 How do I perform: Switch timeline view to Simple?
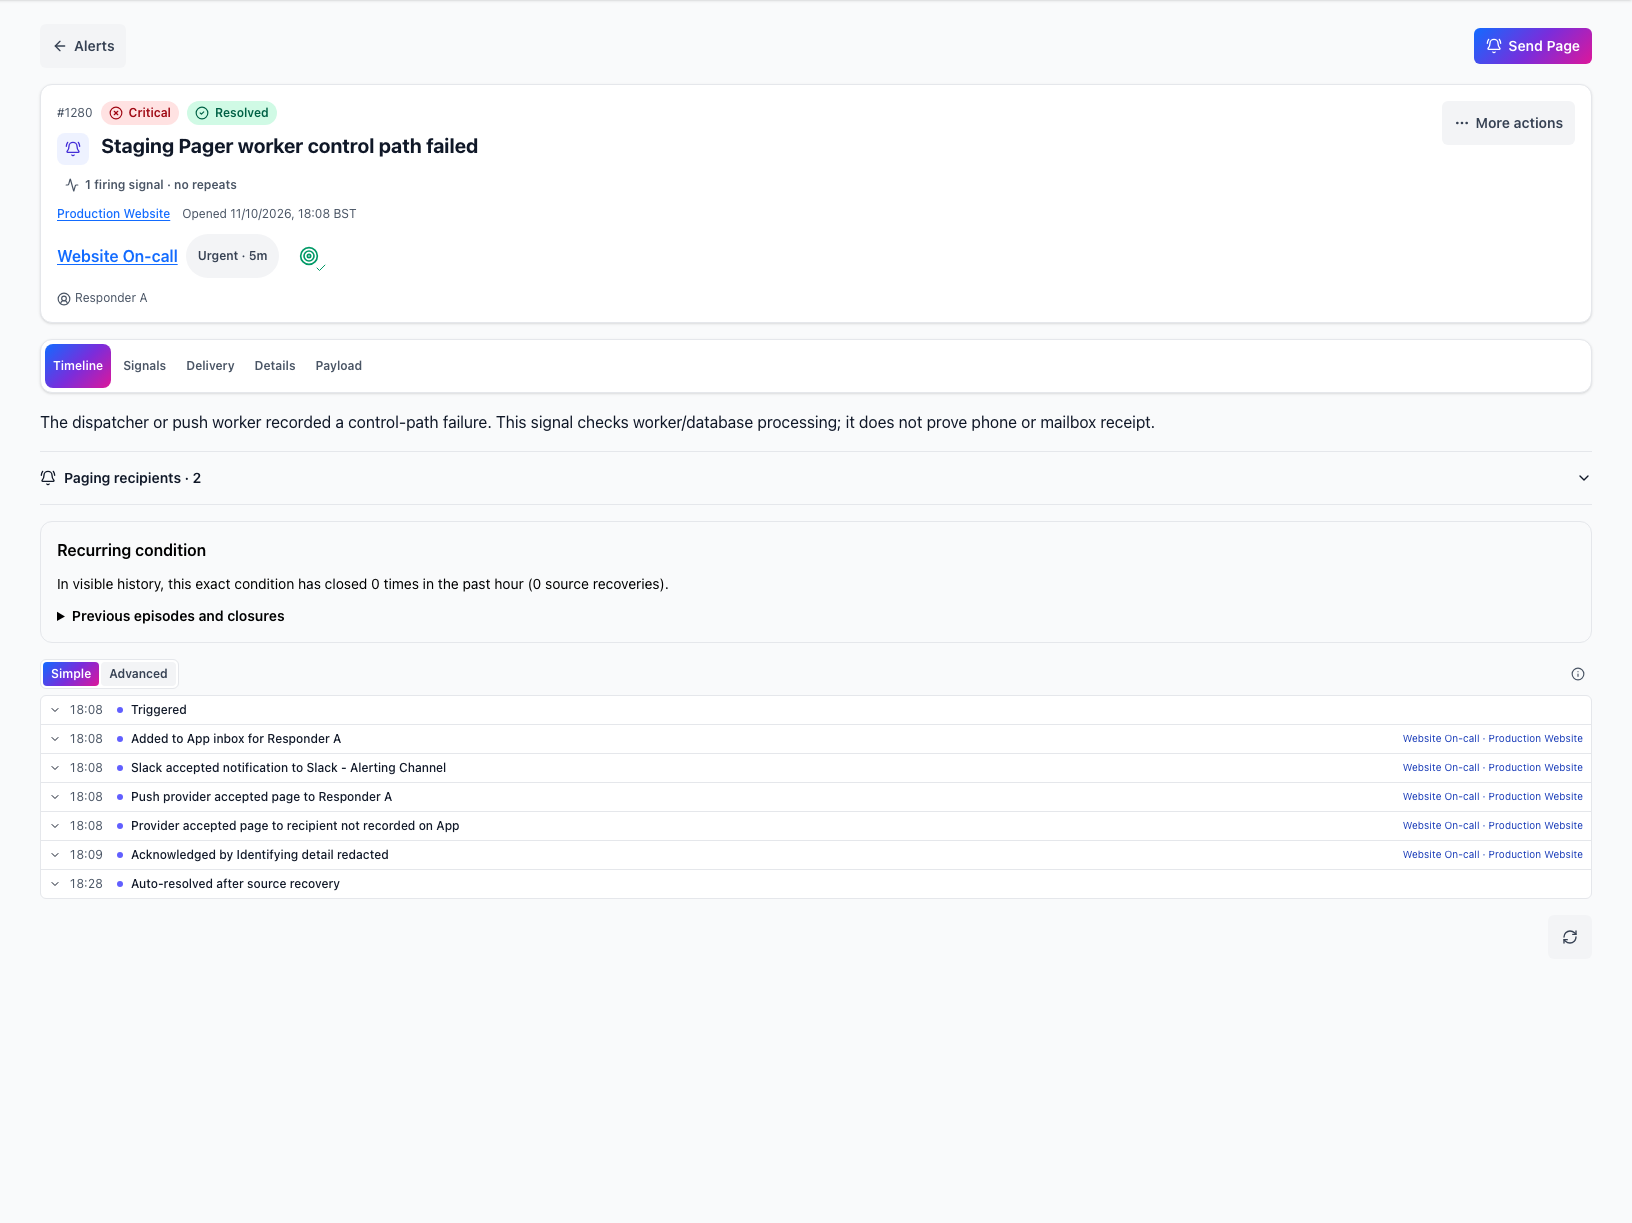point(71,674)
